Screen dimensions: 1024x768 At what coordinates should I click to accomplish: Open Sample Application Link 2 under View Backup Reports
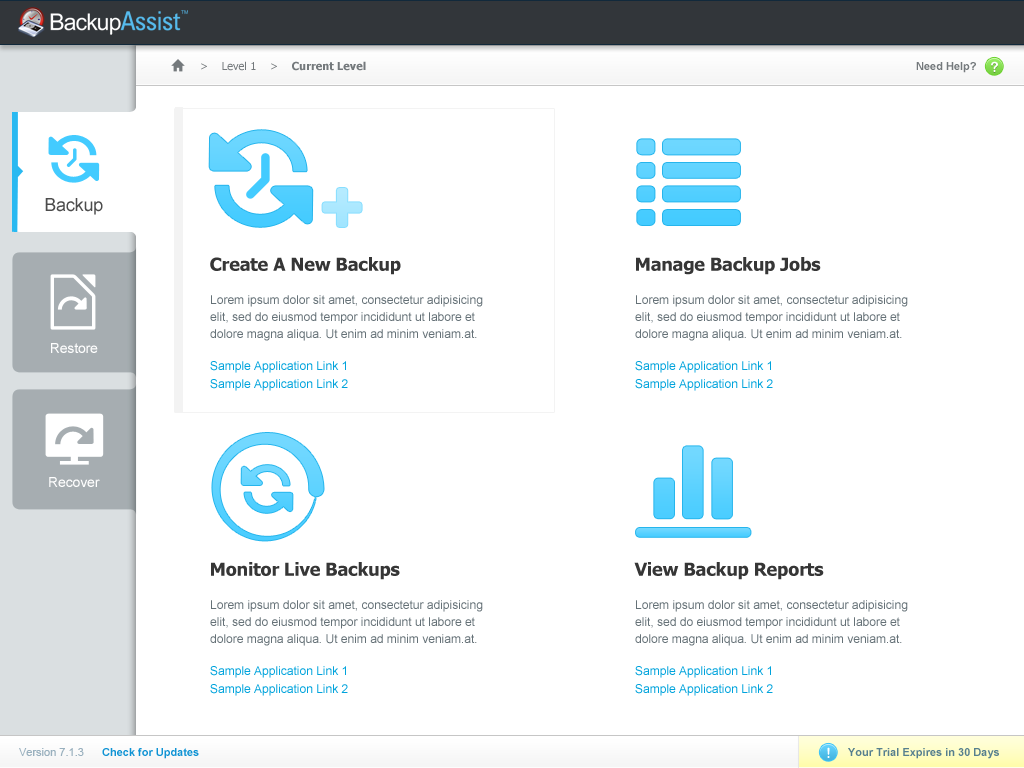[x=703, y=689]
